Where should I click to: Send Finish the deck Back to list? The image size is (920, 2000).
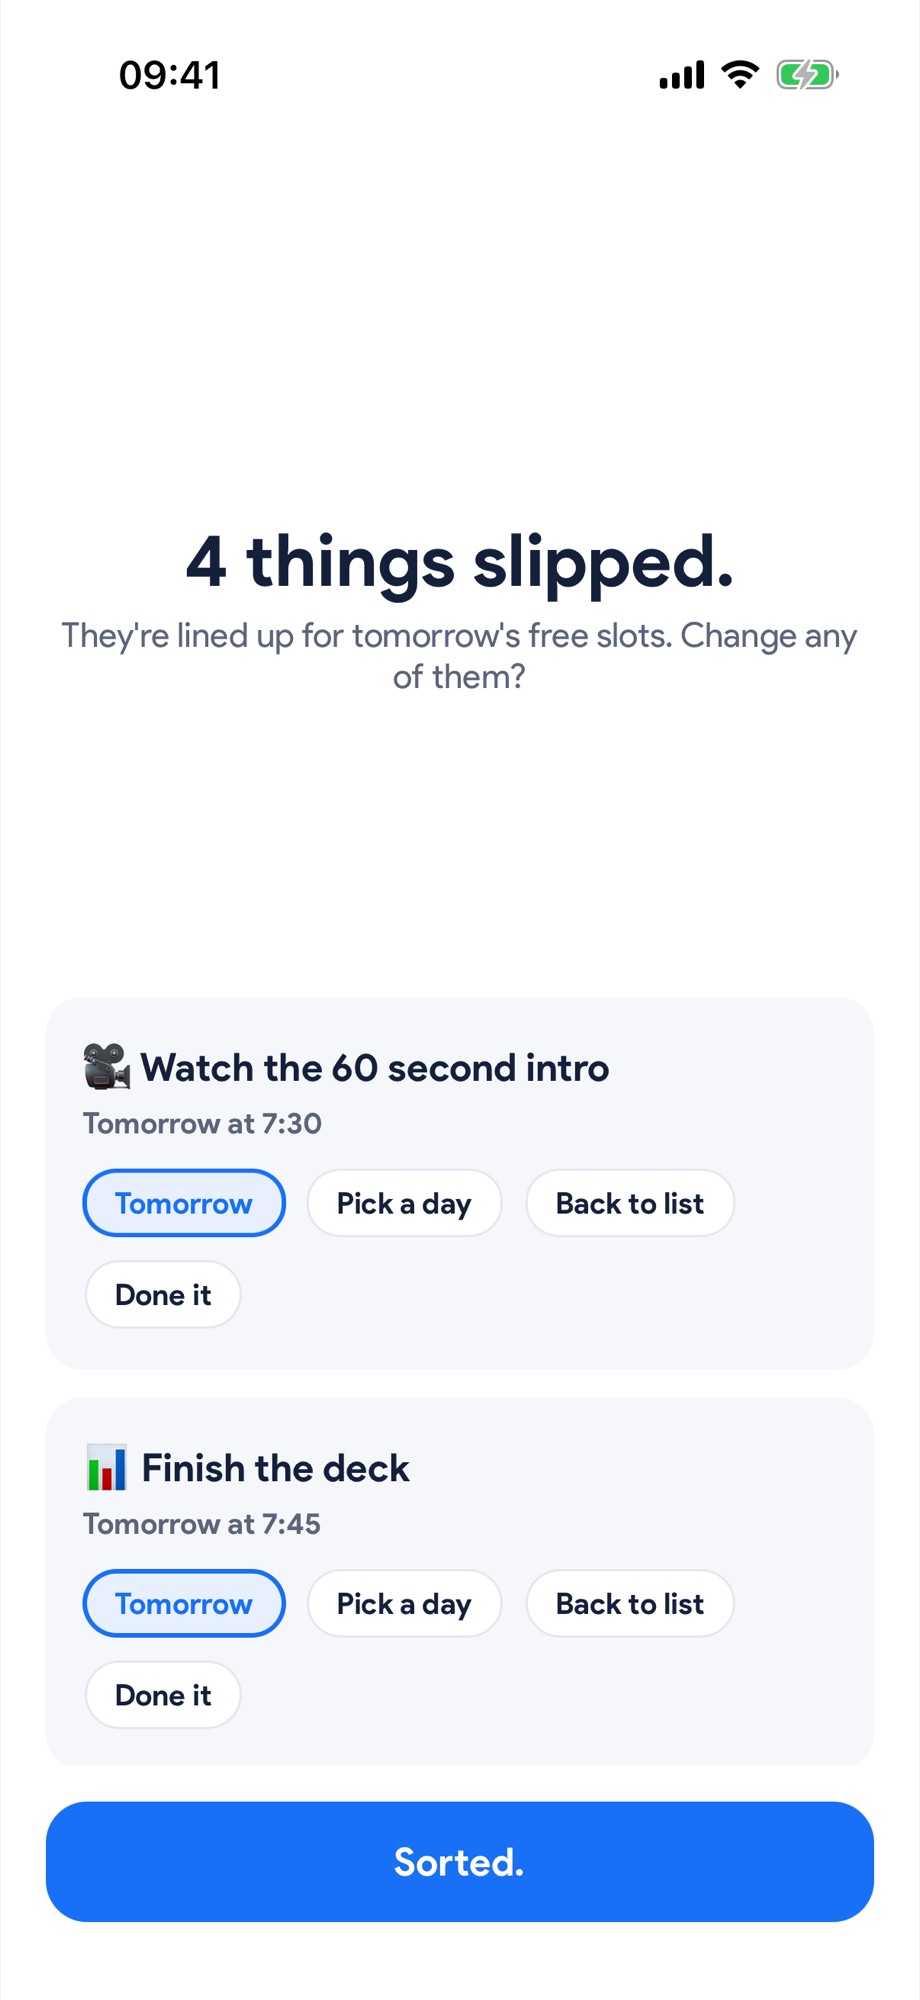630,1603
